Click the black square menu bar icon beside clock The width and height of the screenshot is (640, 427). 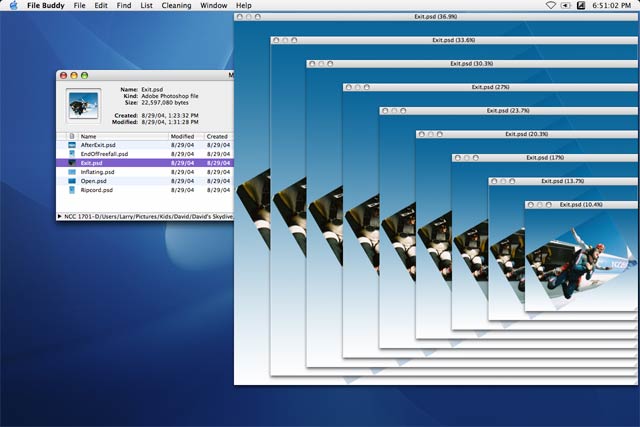click(x=581, y=5)
